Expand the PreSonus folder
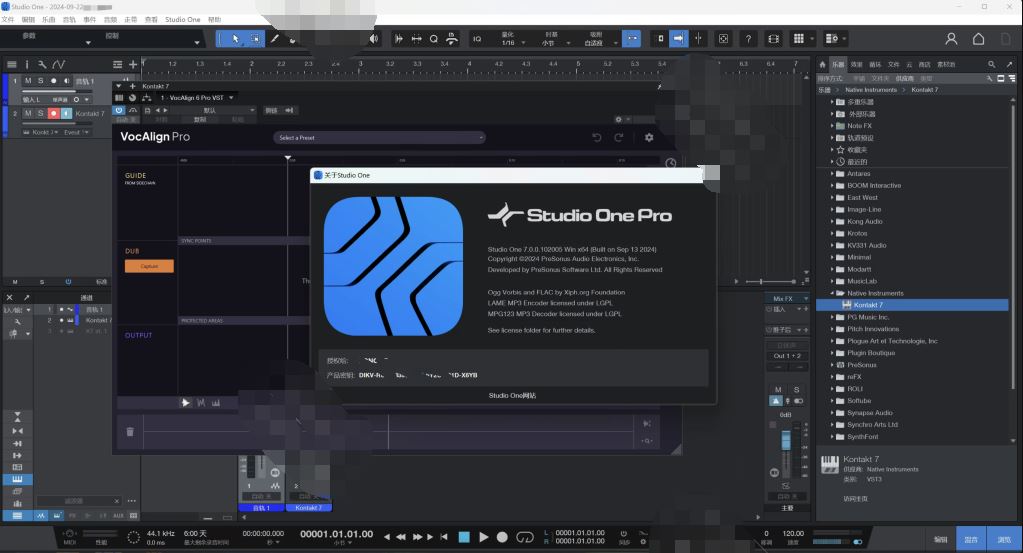Screen dimensions: 1023x553 832,365
